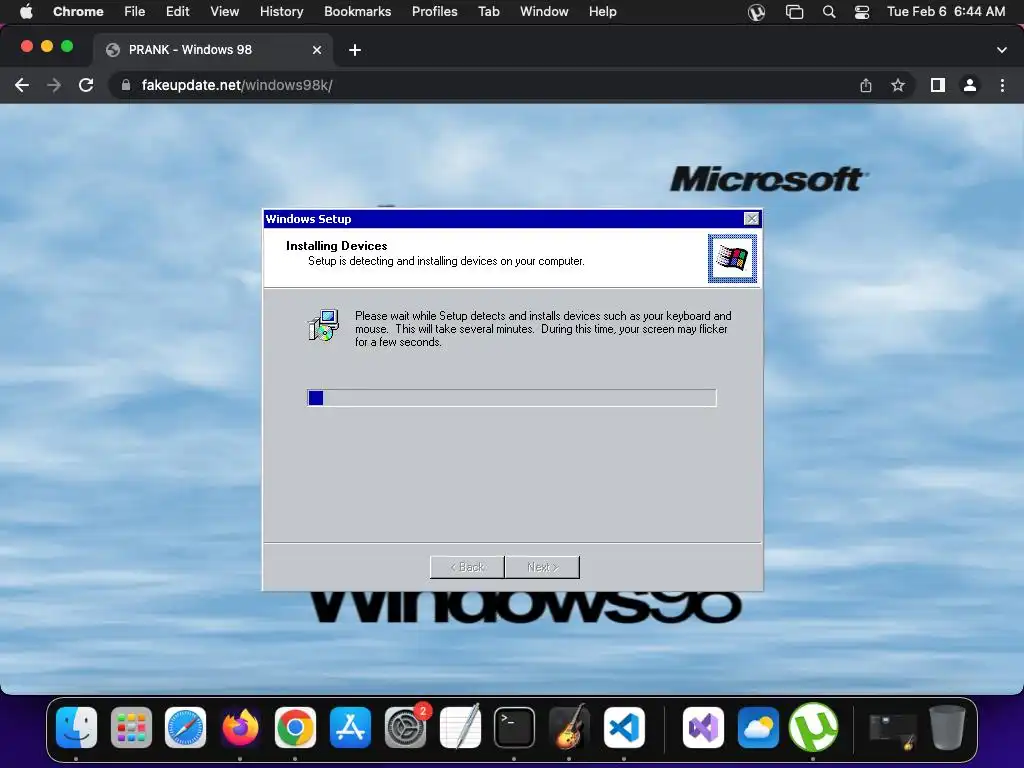Image resolution: width=1024 pixels, height=768 pixels.
Task: Click the Next button in Windows Setup
Action: point(542,567)
